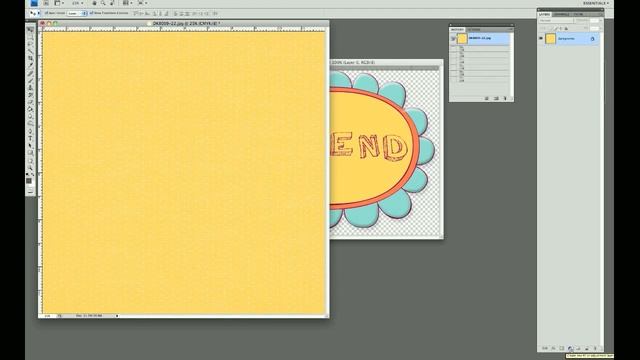Toggle Show Transform Controls checkbox
Viewport: 640px width, 360px height.
pos(91,13)
